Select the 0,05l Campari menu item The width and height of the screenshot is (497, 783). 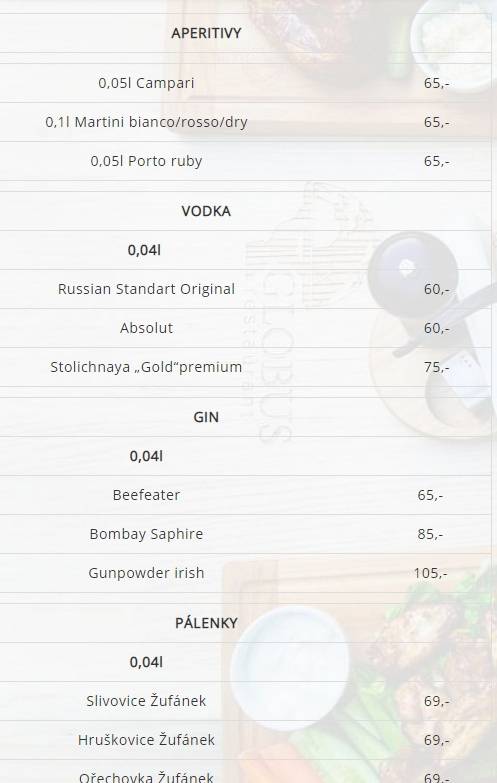tap(146, 83)
